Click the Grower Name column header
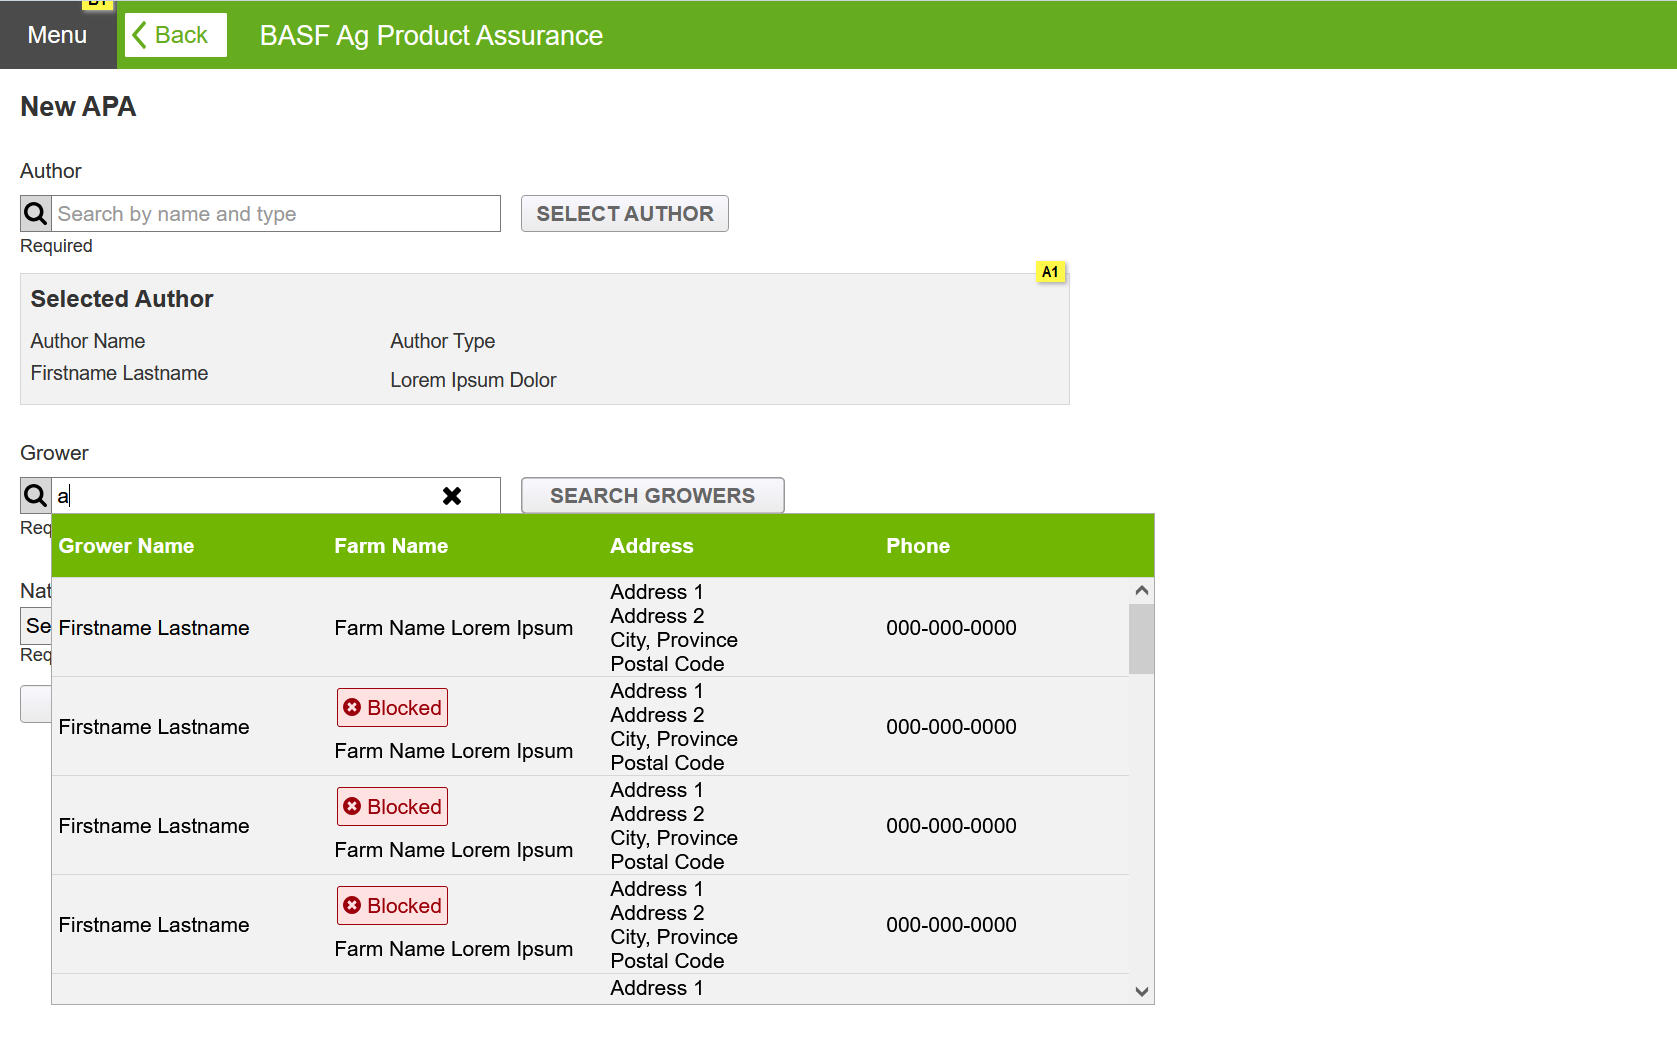This screenshot has height=1044, width=1677. coord(126,546)
